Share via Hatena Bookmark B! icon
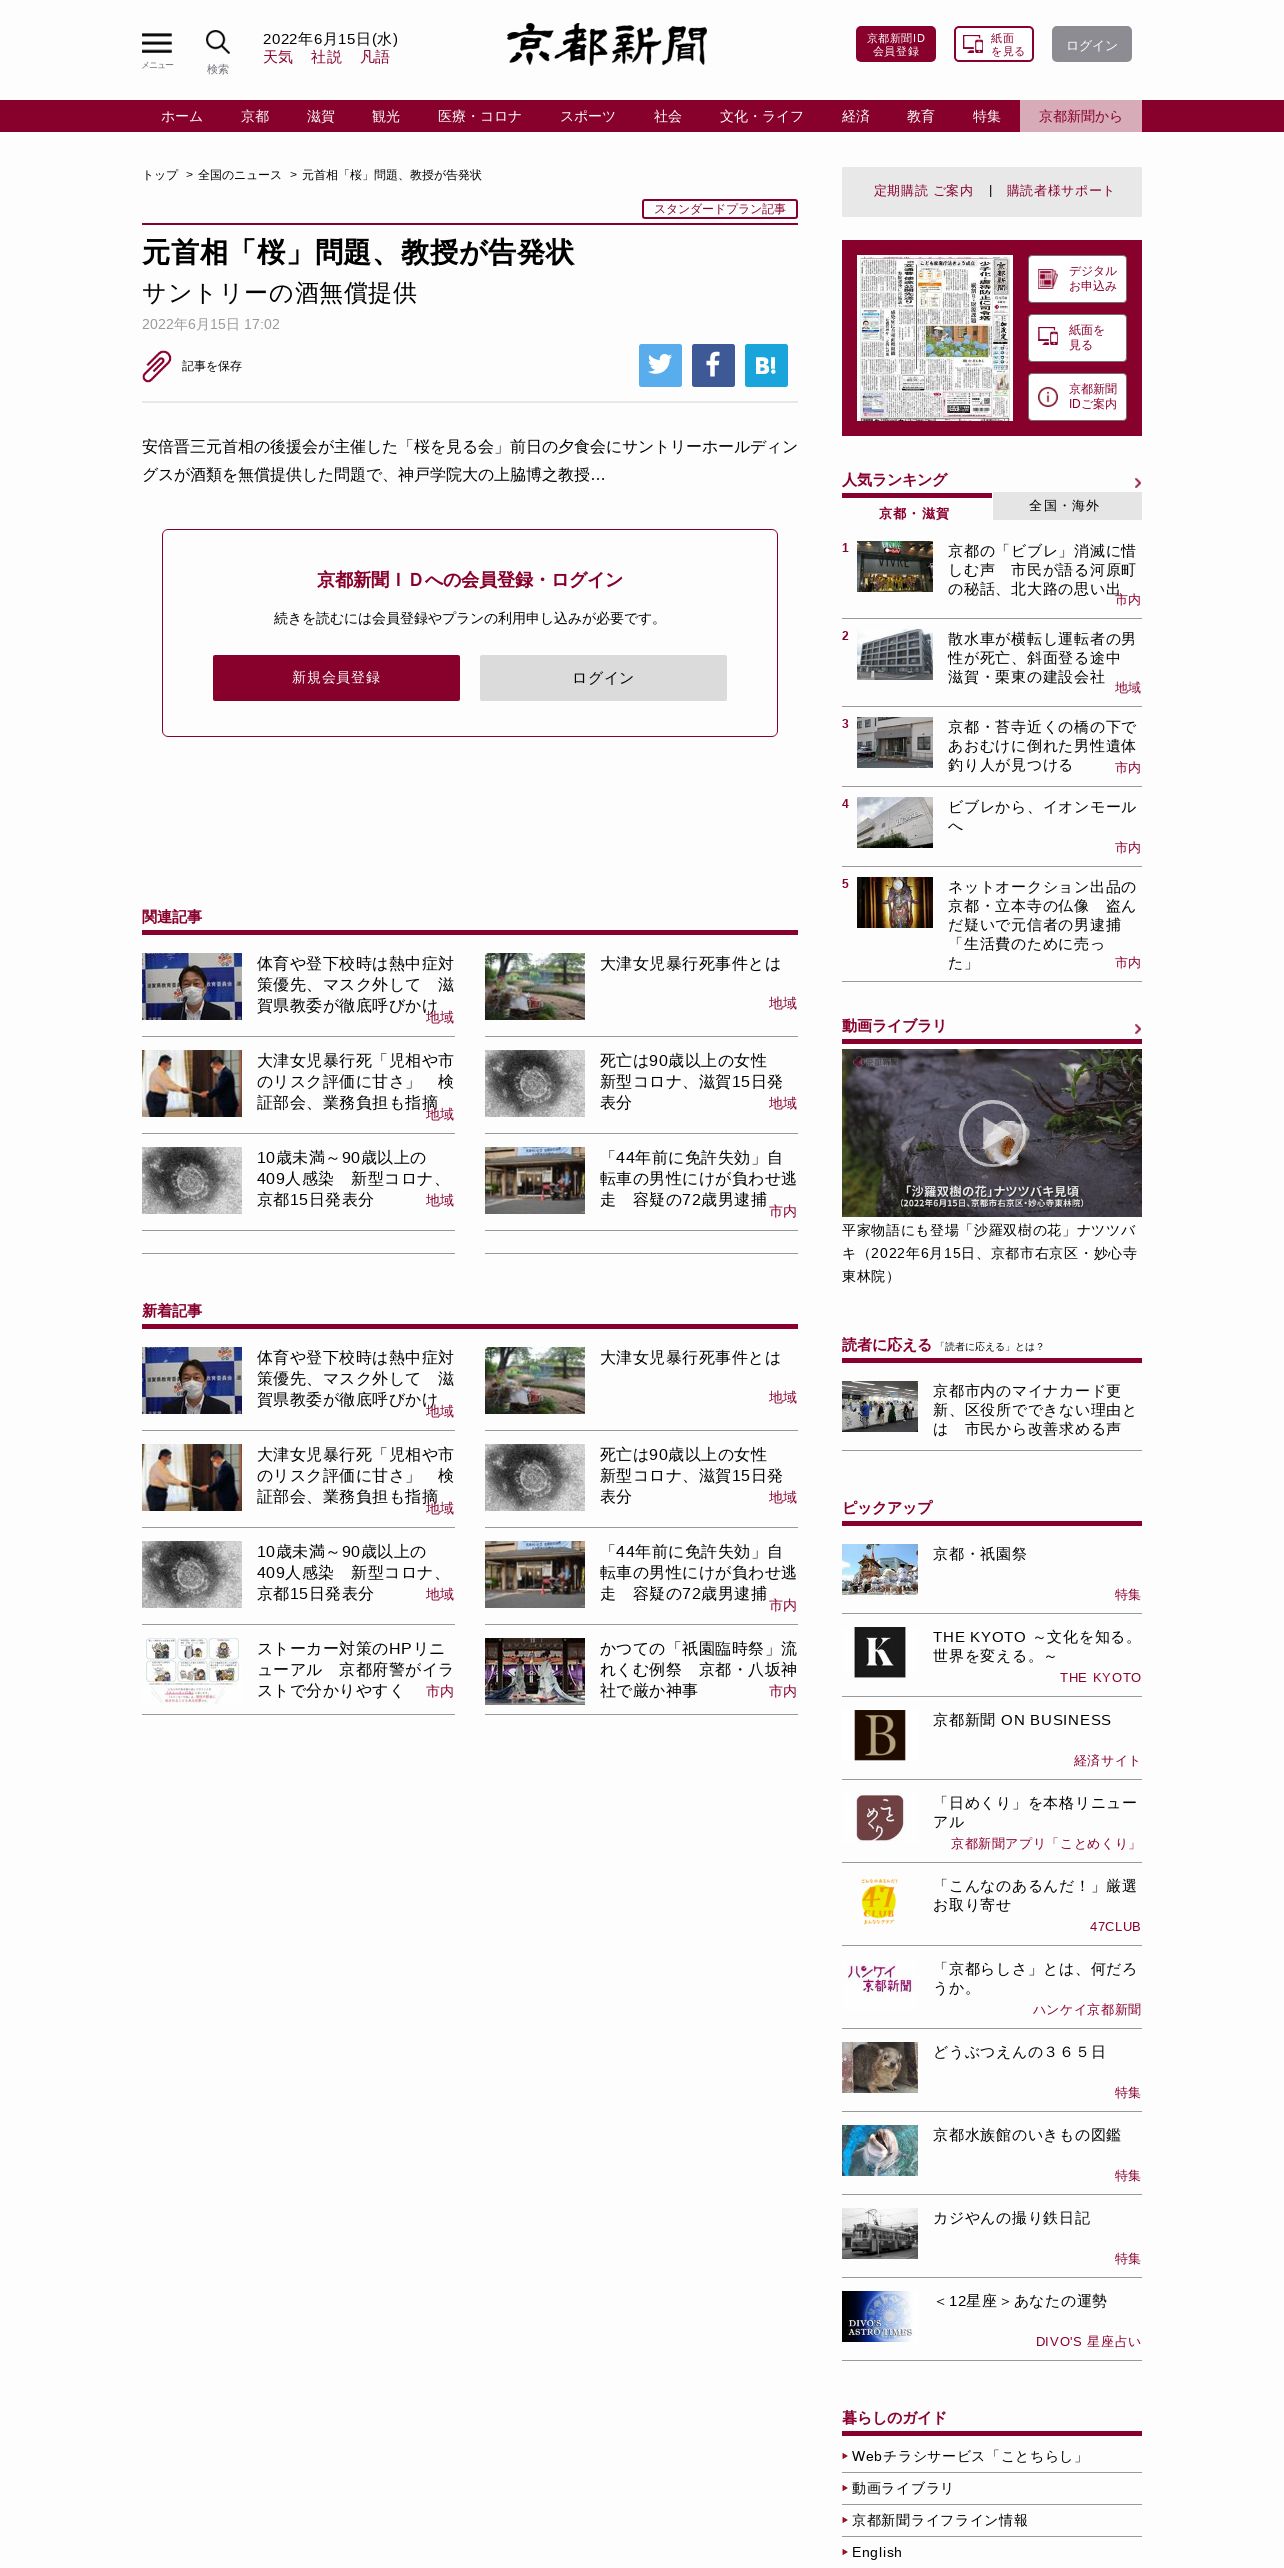The image size is (1284, 2568). [766, 366]
